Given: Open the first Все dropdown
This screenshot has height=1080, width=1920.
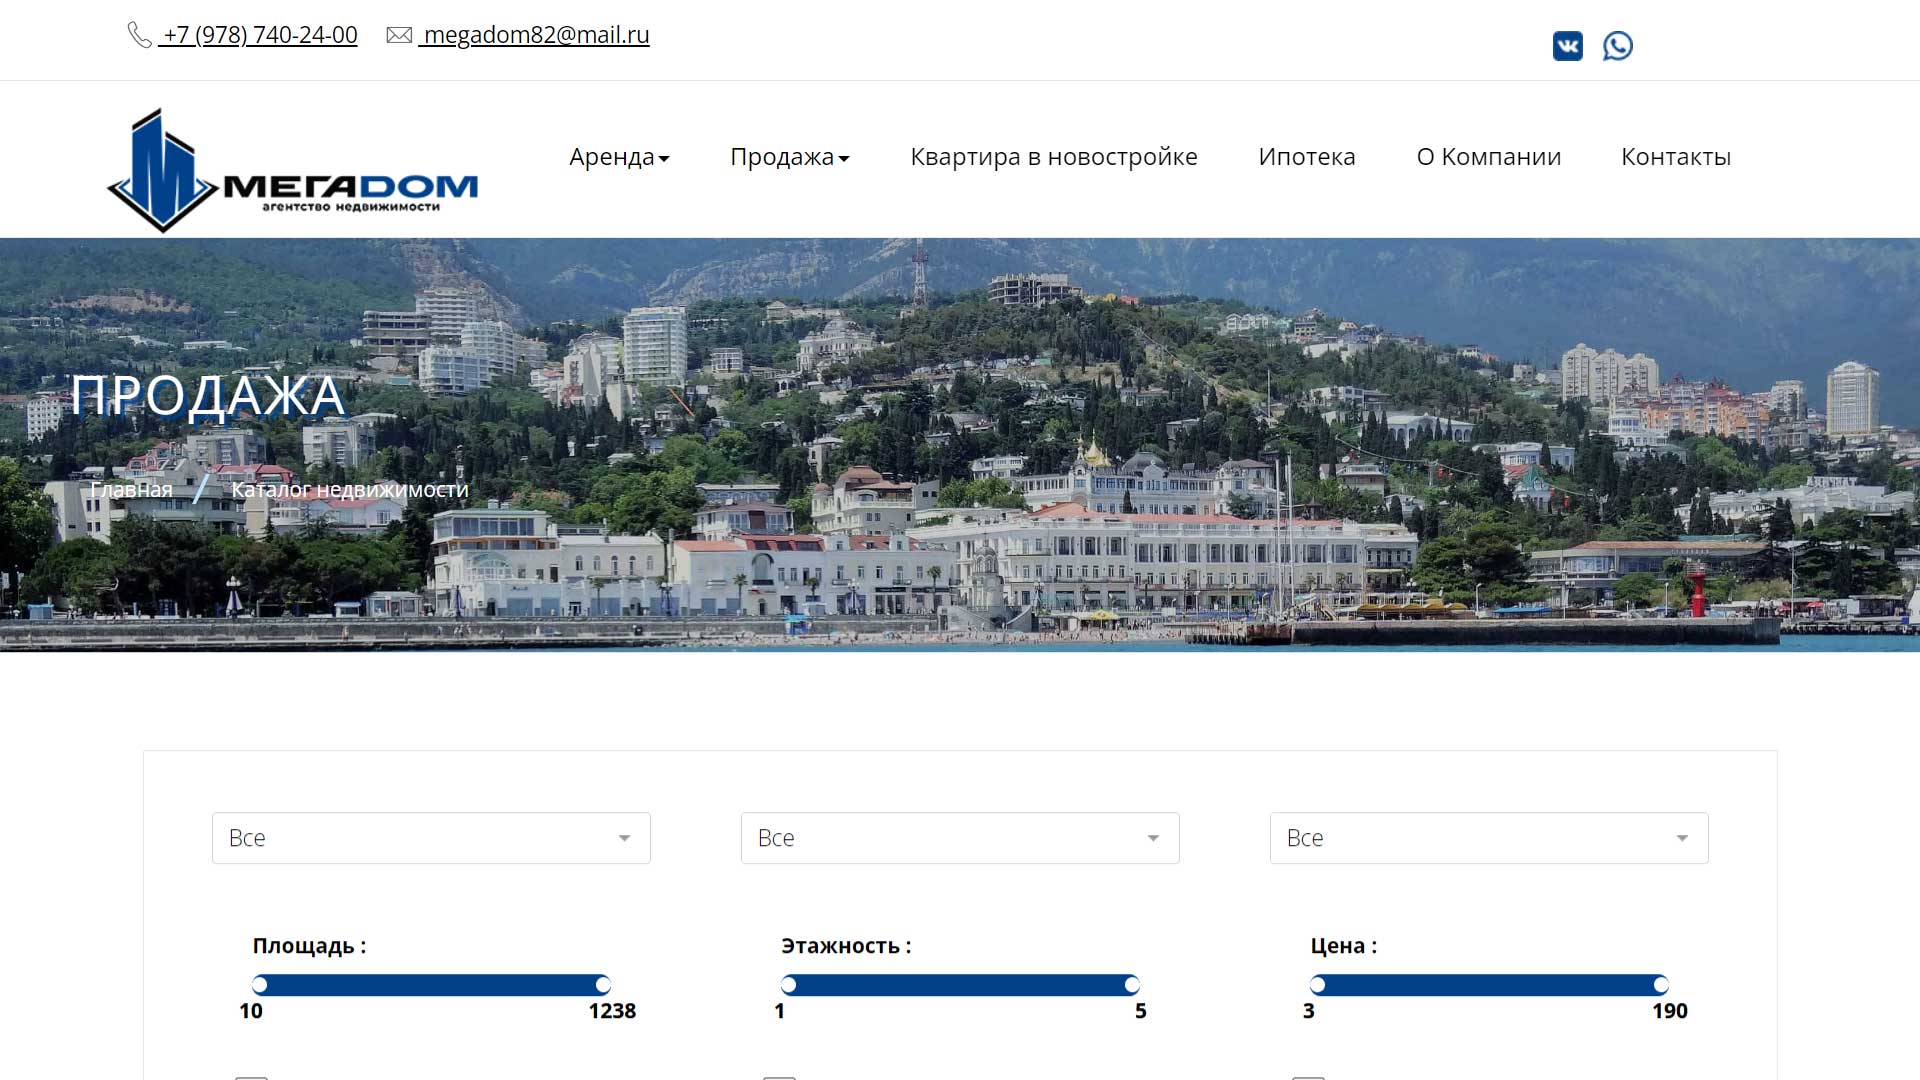Looking at the screenshot, I should 431,838.
